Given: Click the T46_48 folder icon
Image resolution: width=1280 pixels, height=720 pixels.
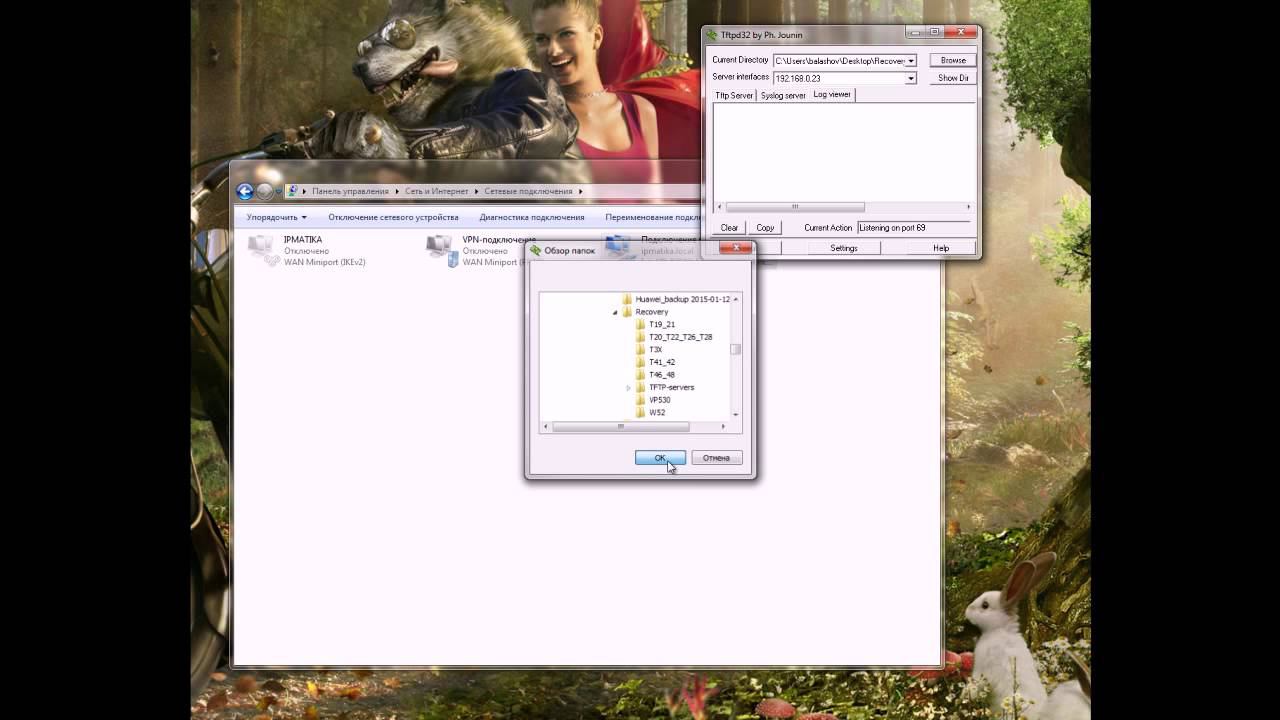Looking at the screenshot, I should pos(641,374).
